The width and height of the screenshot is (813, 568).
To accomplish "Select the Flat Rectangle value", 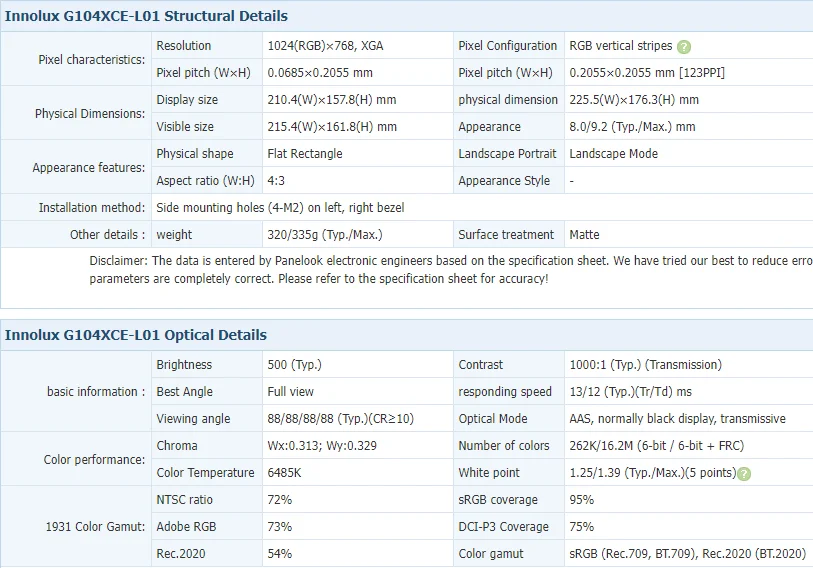I will 305,154.
